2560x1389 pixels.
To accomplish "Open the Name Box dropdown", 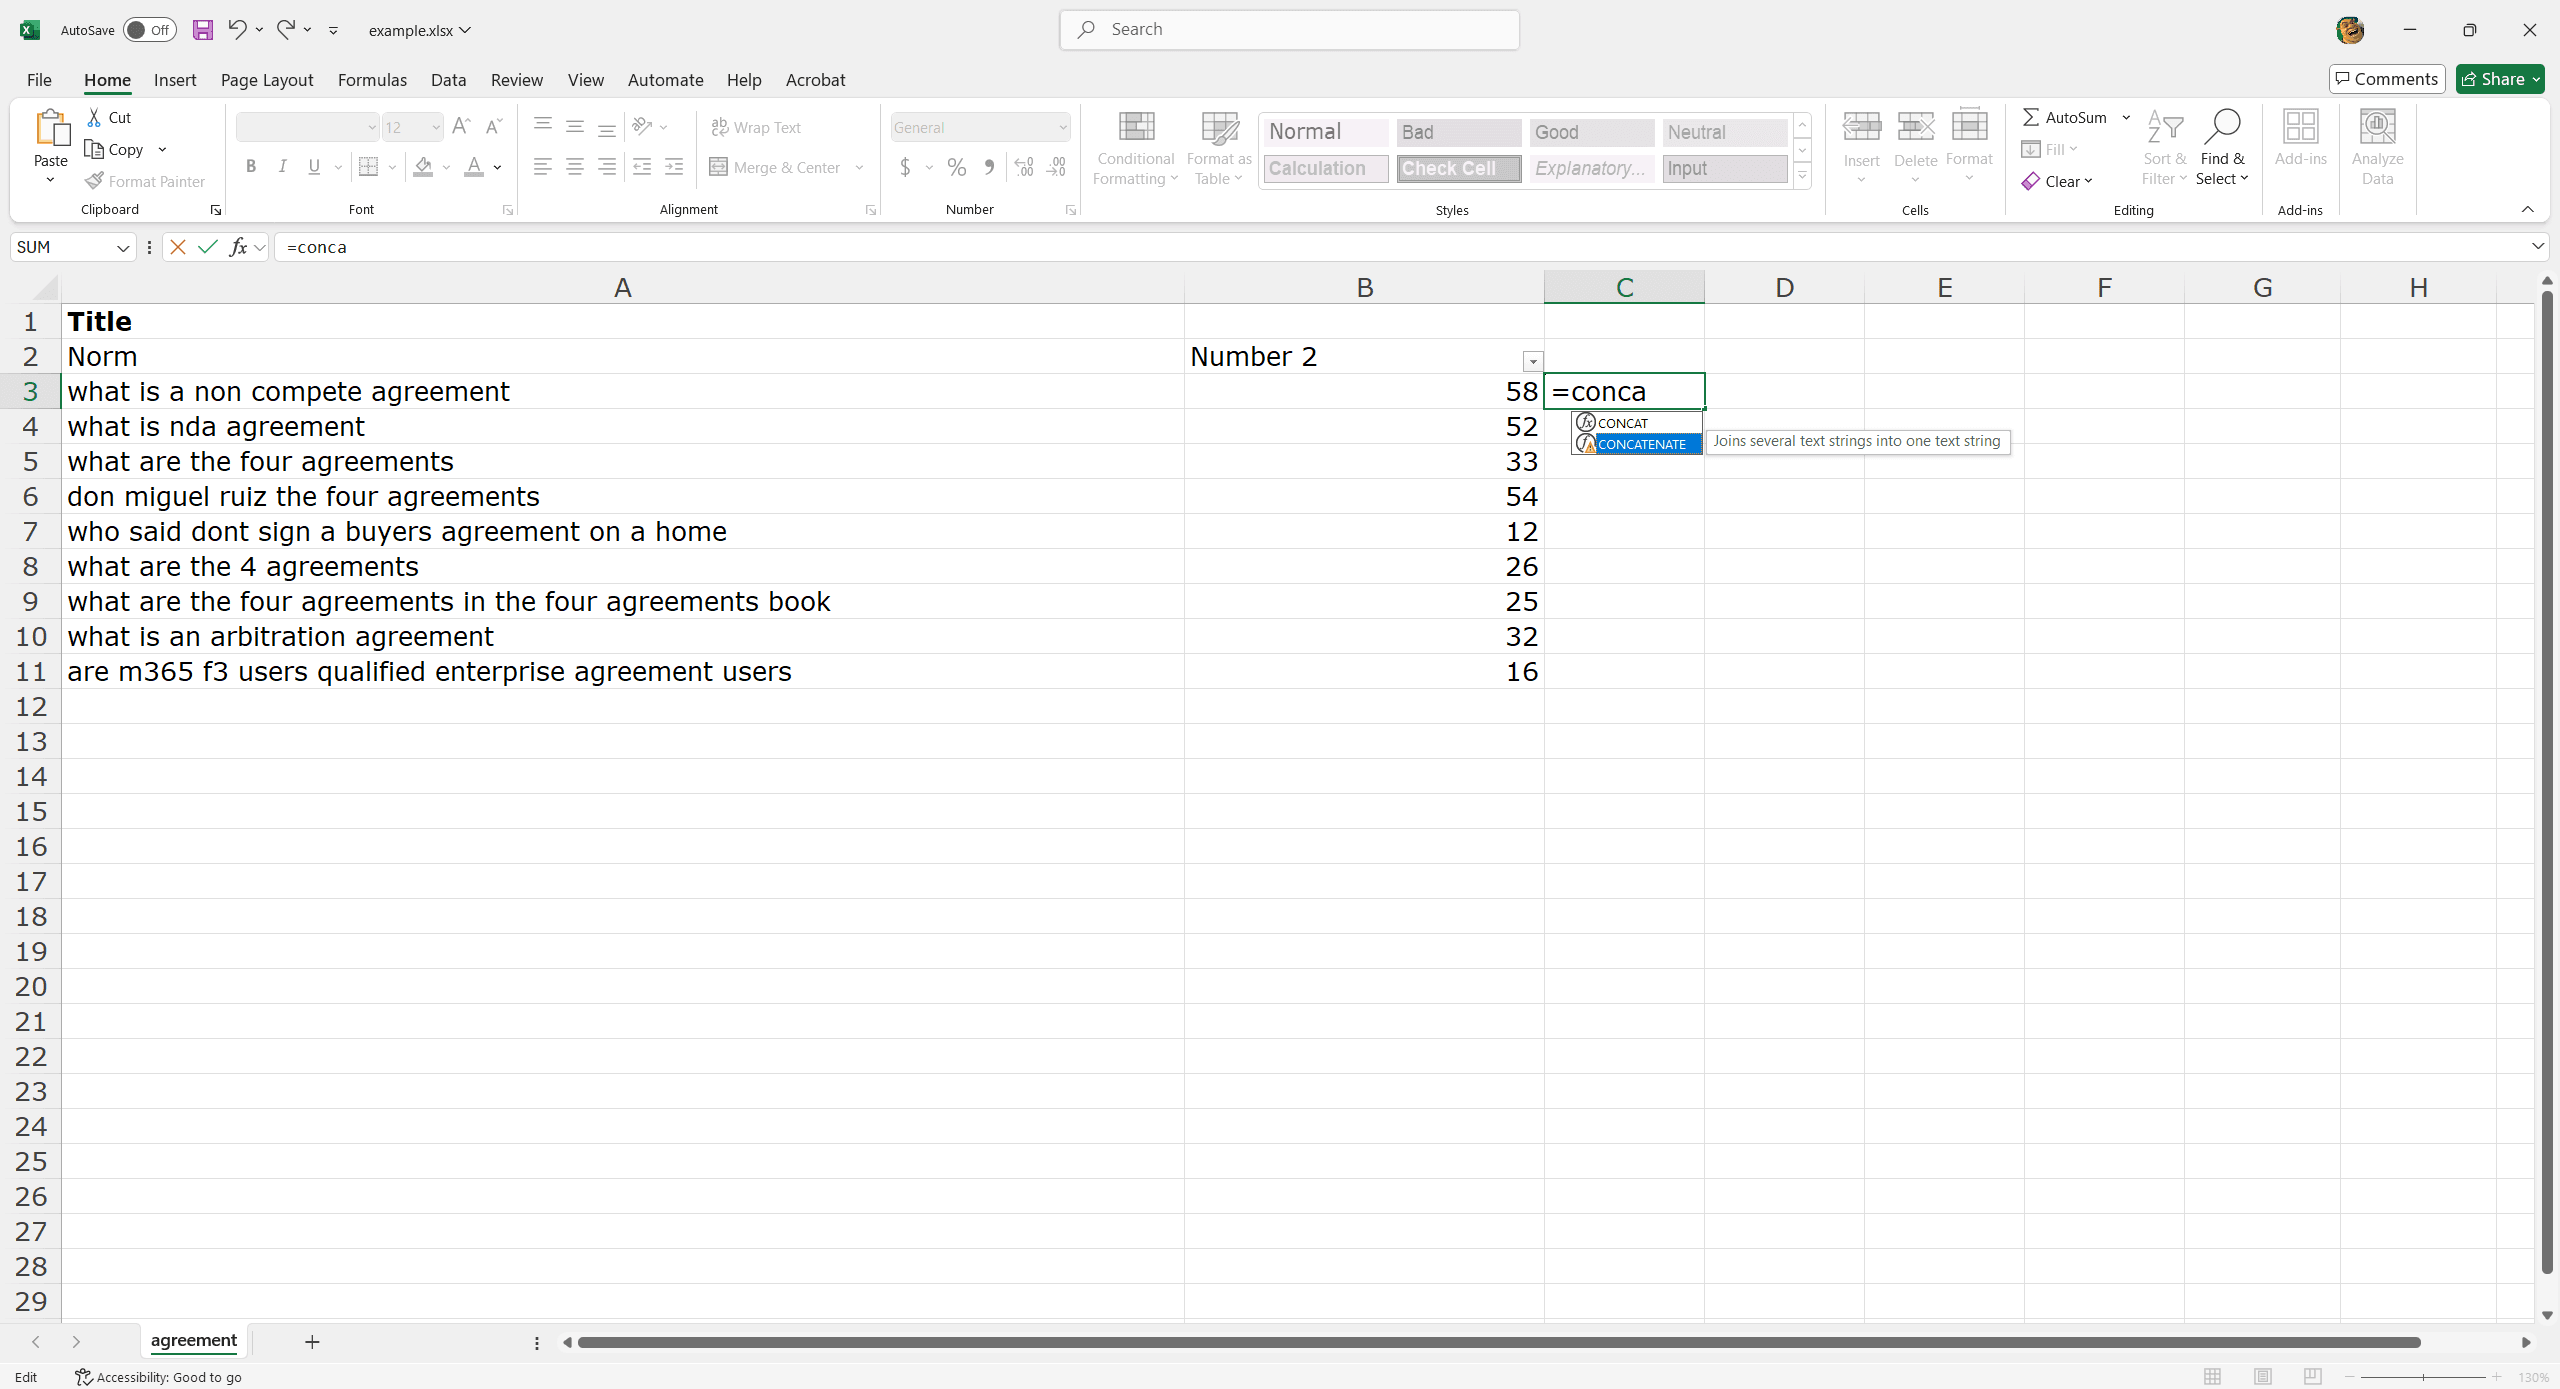I will (123, 247).
